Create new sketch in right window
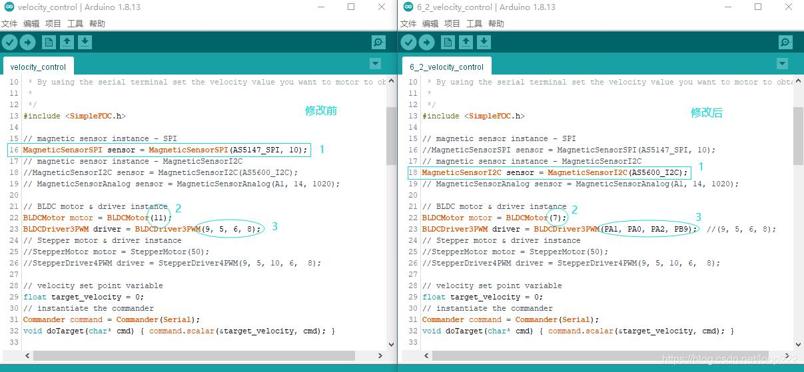Screen dimensions: 804x372 448,42
